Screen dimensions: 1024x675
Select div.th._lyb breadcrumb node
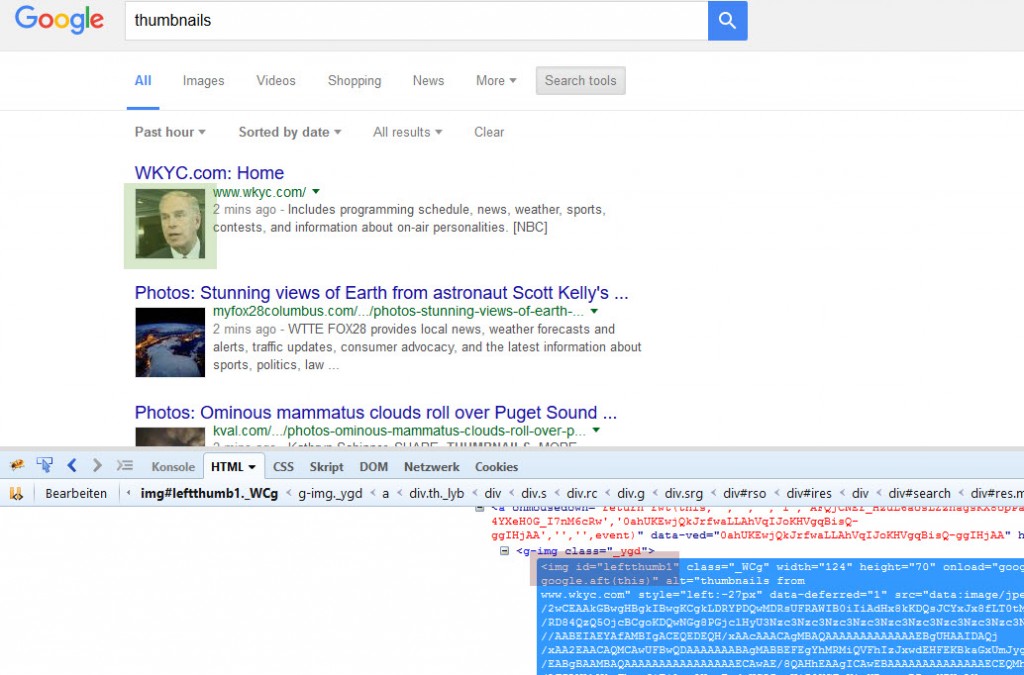(x=436, y=494)
